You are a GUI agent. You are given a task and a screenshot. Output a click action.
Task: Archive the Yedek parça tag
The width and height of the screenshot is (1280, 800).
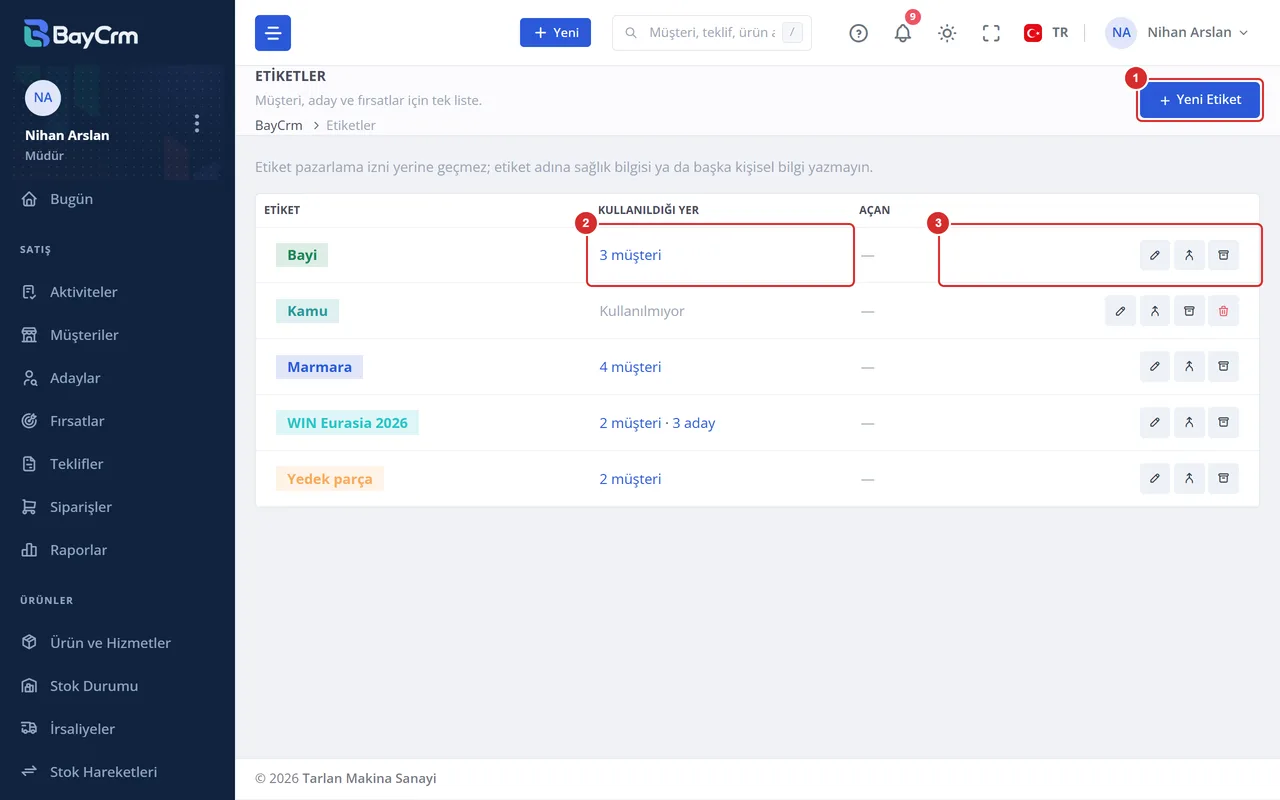pos(1223,479)
